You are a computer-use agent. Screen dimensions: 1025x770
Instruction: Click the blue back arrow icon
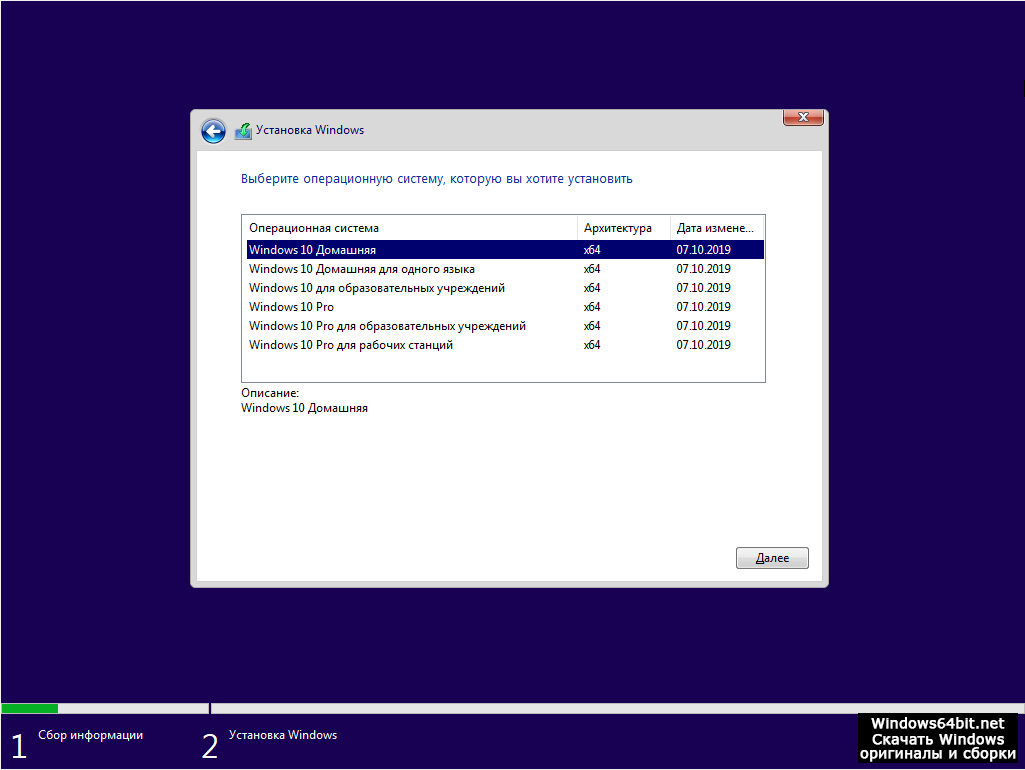point(213,131)
